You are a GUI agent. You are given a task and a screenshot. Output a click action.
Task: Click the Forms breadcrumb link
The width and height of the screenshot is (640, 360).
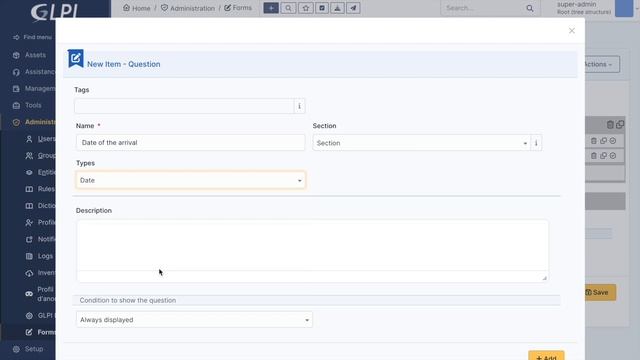(x=238, y=8)
